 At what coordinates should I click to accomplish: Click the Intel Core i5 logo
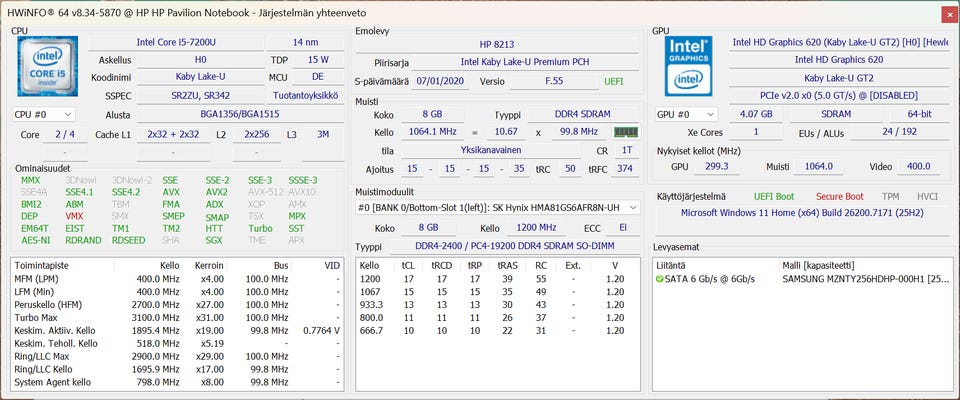click(47, 67)
